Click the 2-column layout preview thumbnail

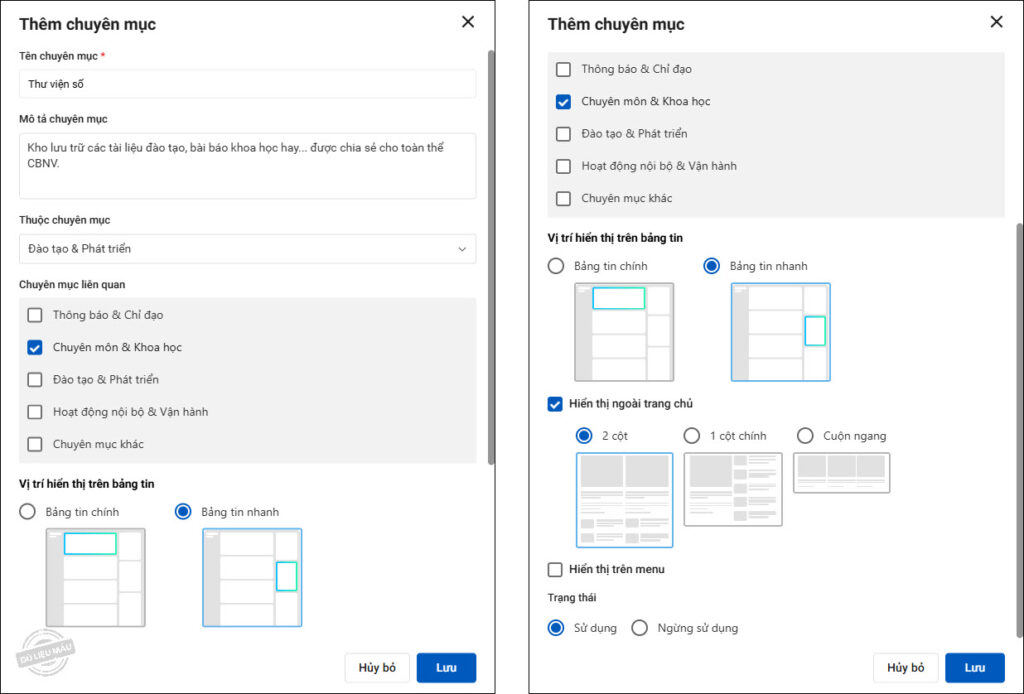point(624,499)
